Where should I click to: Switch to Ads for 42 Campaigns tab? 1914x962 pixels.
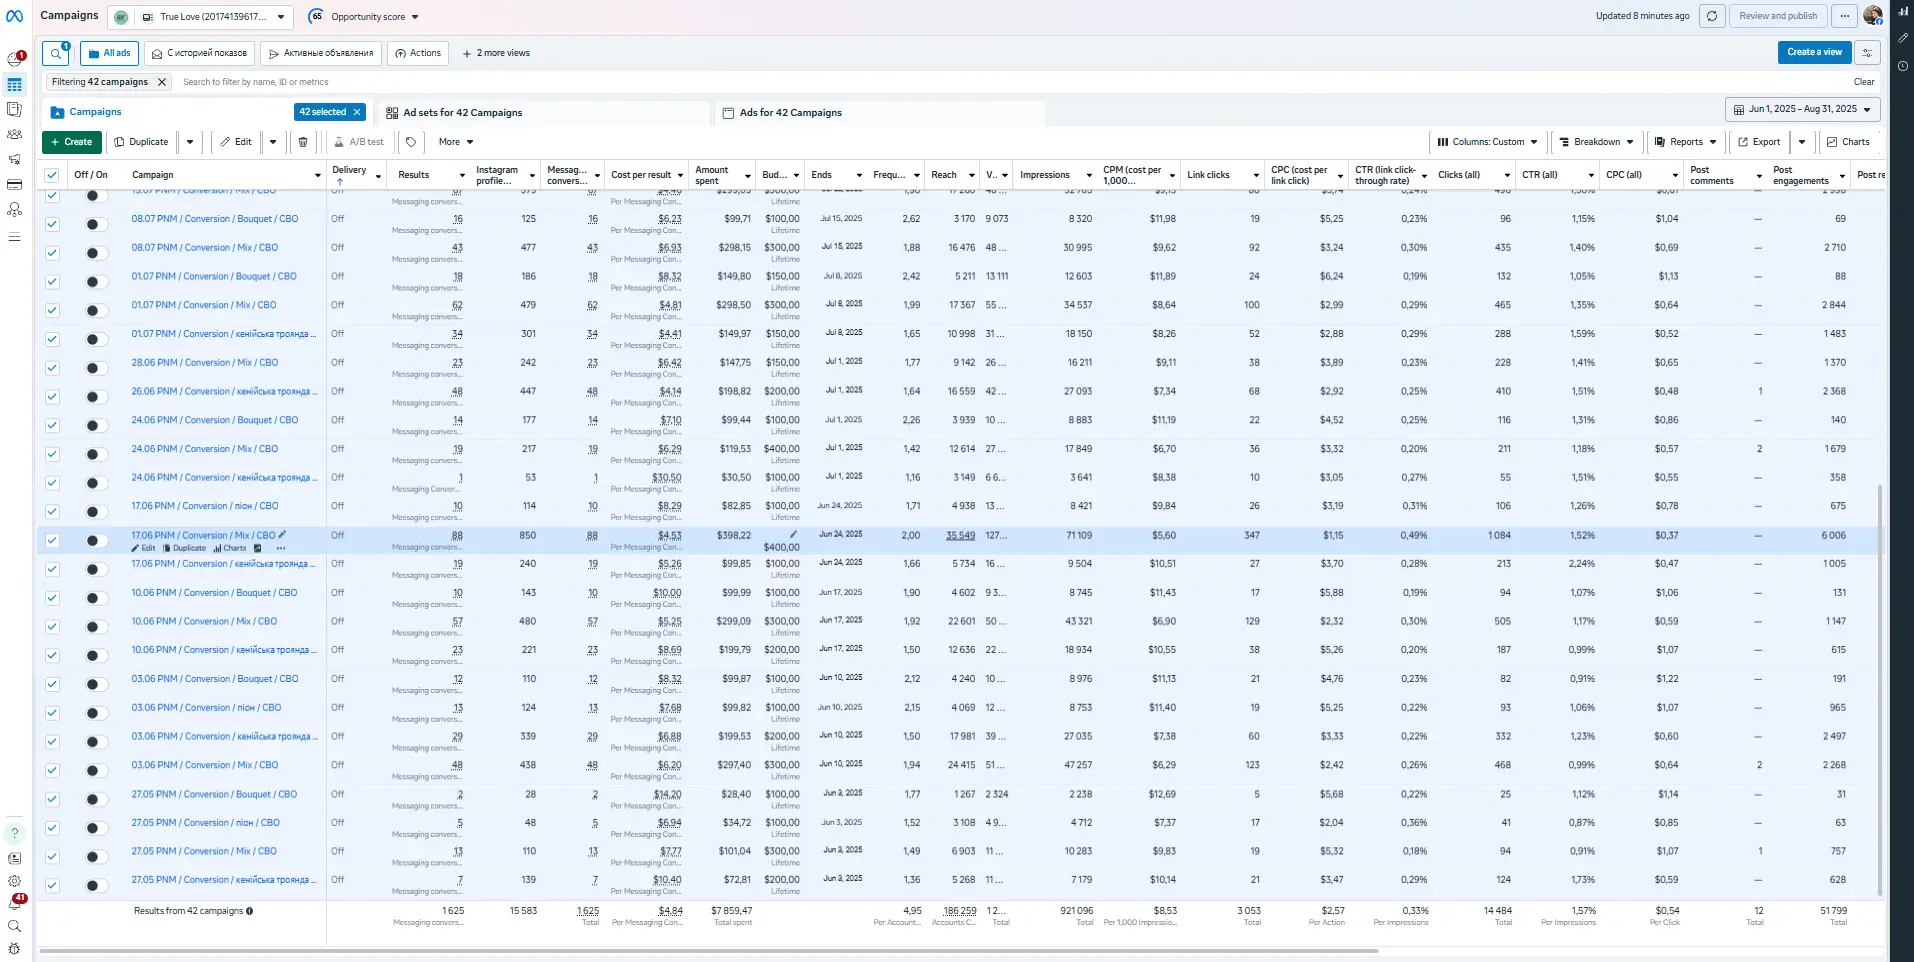coord(790,113)
